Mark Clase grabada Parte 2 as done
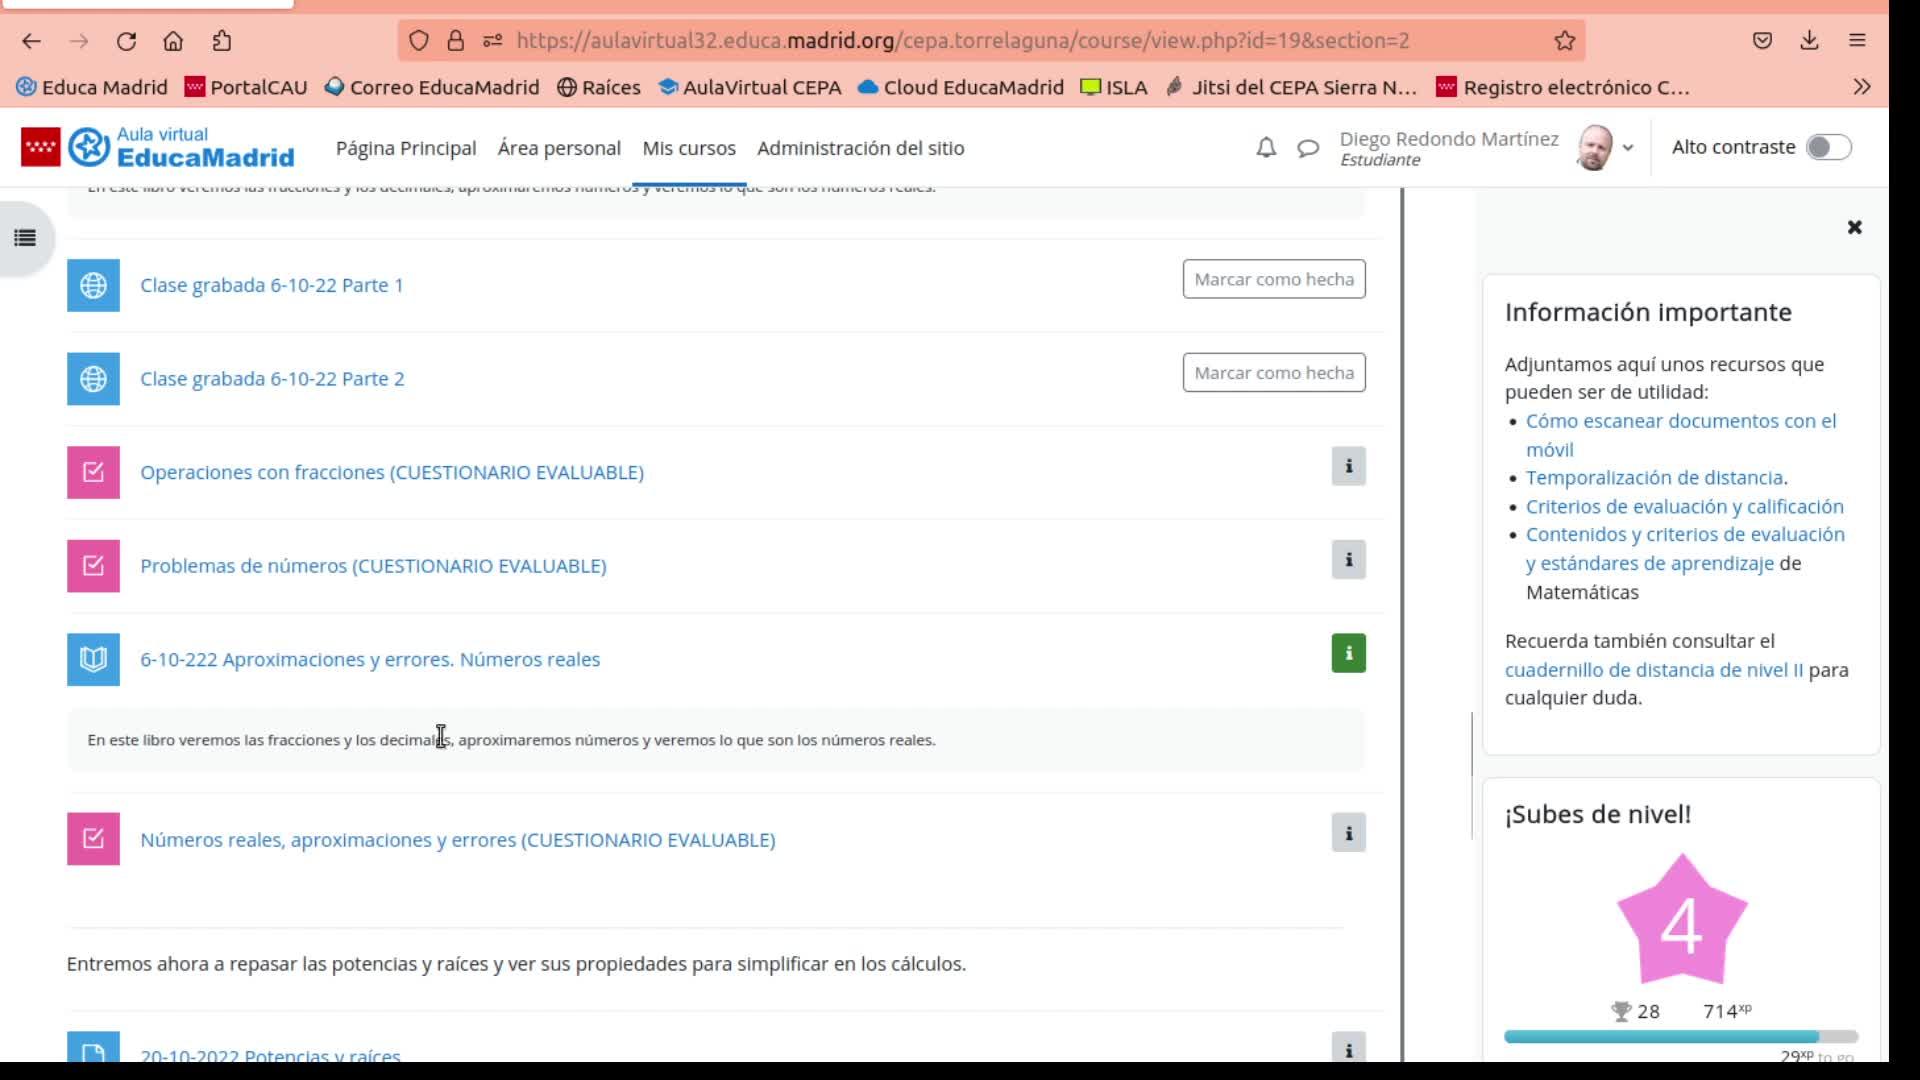This screenshot has height=1080, width=1920. (x=1273, y=373)
